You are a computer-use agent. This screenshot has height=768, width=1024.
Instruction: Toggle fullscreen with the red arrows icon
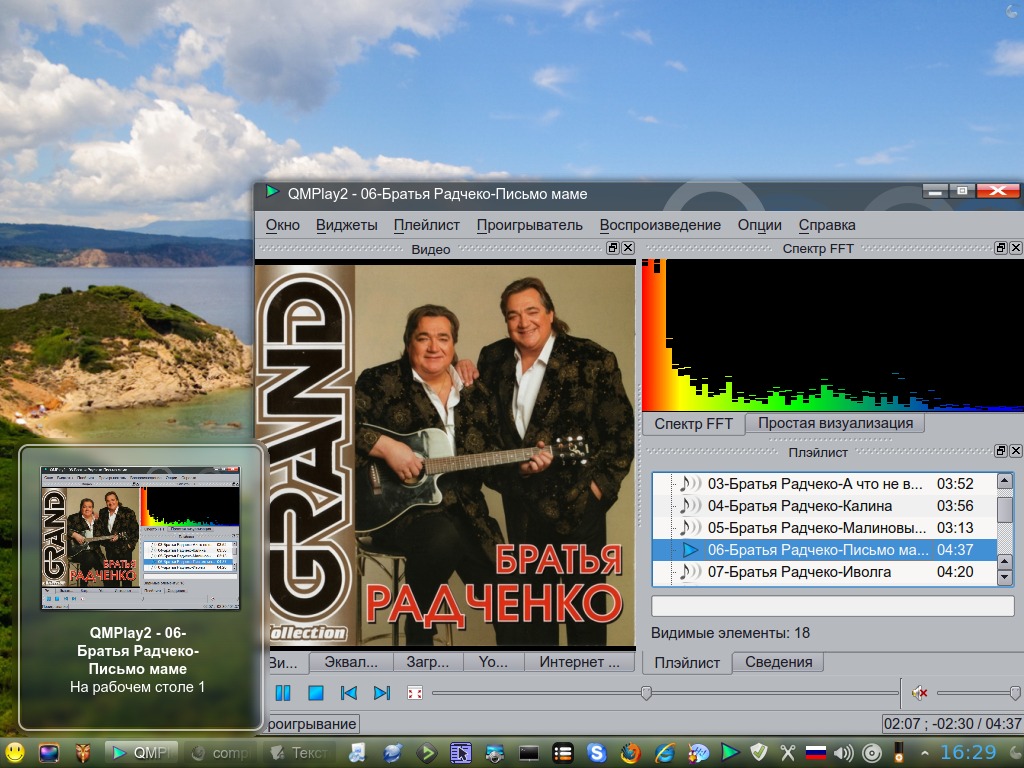click(415, 693)
